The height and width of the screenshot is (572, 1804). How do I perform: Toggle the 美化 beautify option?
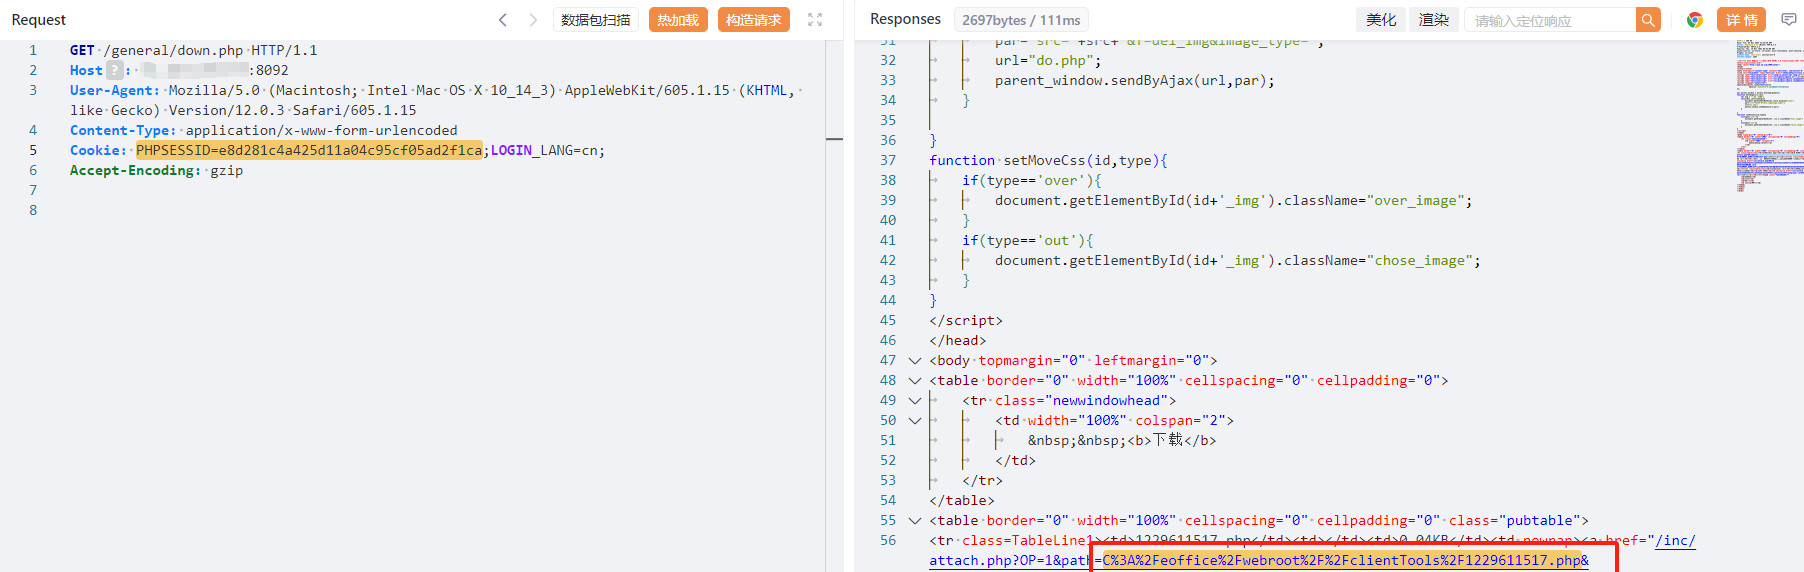(1381, 20)
